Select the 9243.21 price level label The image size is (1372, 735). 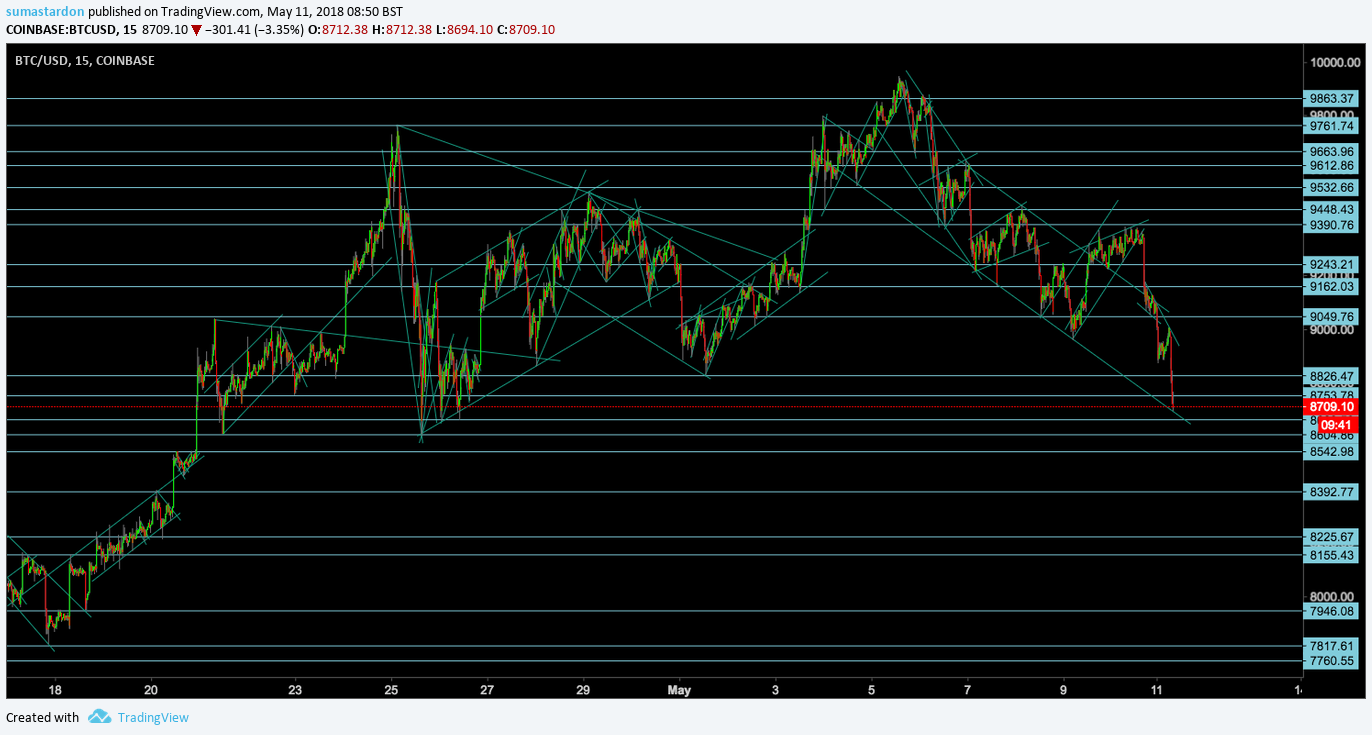1332,265
